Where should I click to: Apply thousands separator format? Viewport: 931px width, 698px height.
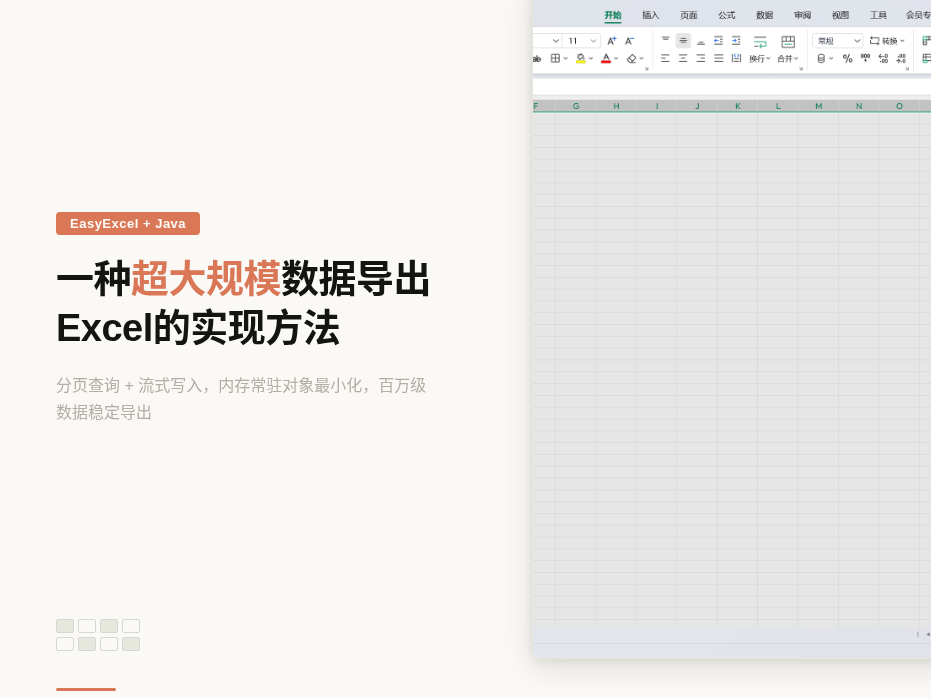pyautogui.click(x=866, y=58)
